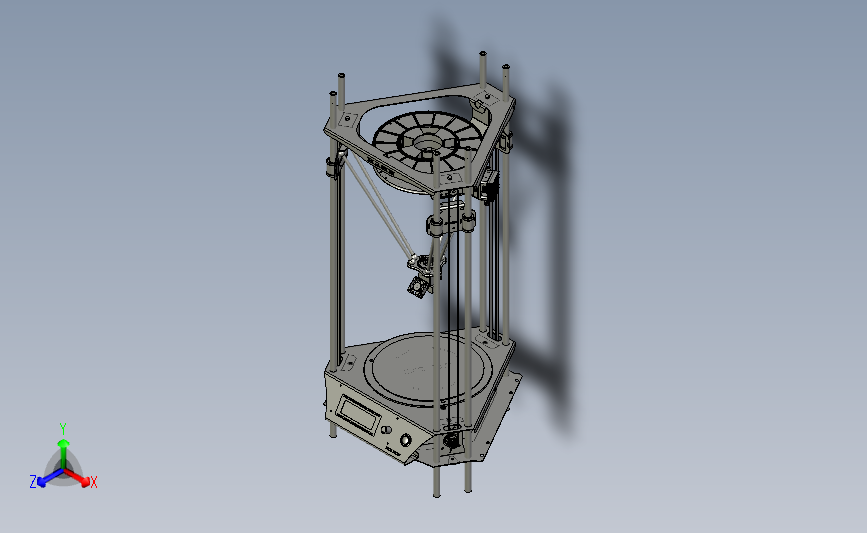Click the green Y axis on the triad
Image resolution: width=867 pixels, height=533 pixels.
click(x=63, y=453)
